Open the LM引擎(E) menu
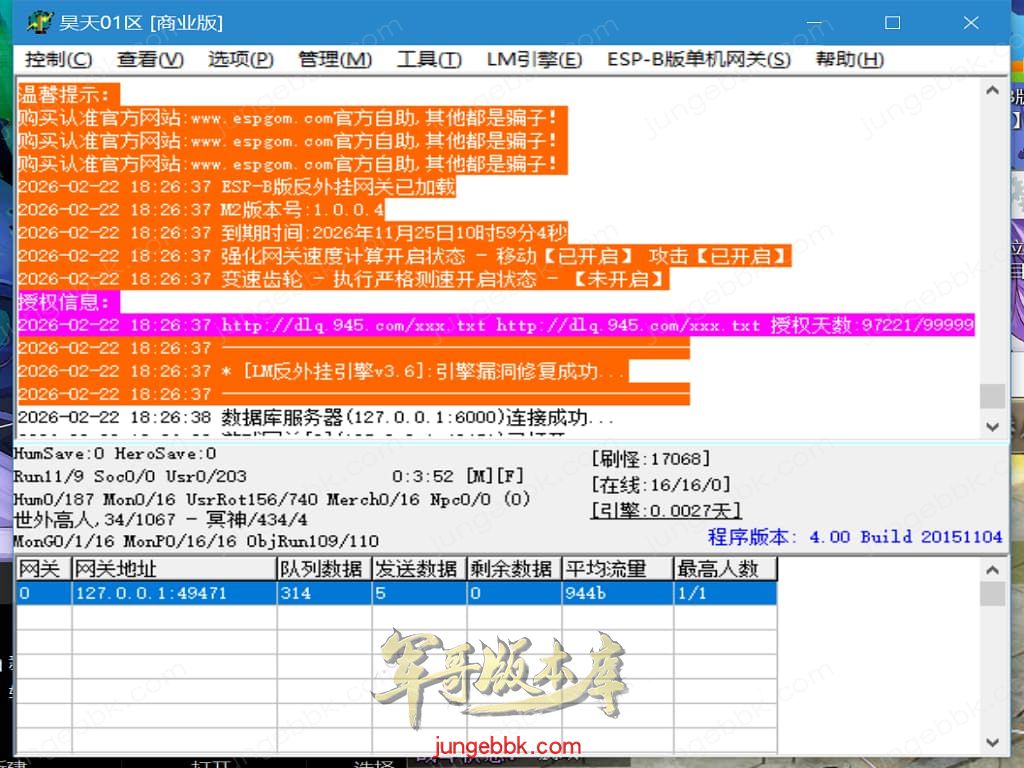1024x768 pixels. pos(534,60)
